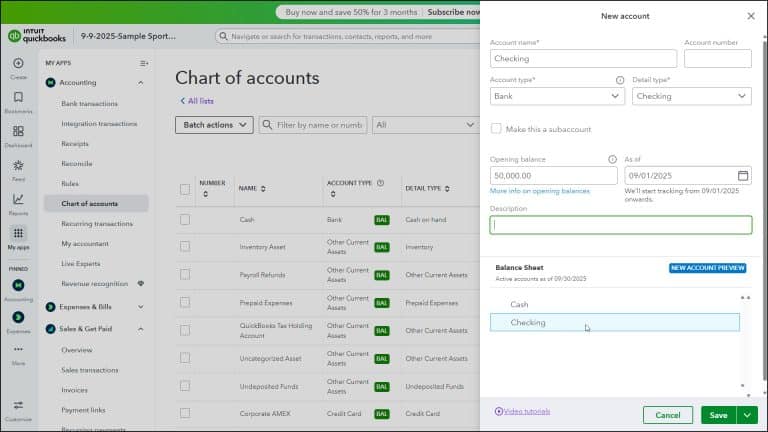Save the new account
Viewport: 768px width, 432px height.
pyautogui.click(x=719, y=415)
